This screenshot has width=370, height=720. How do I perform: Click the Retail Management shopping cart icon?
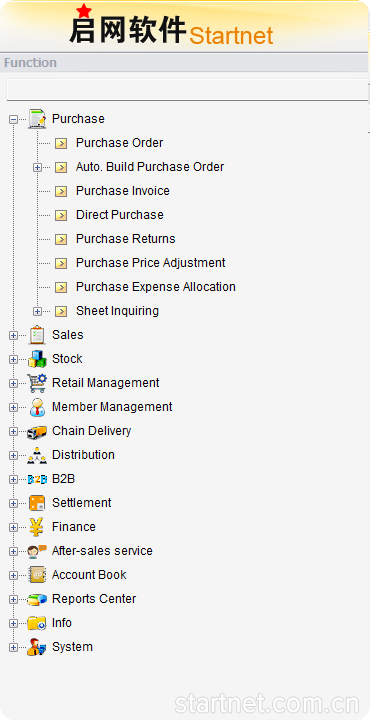(x=37, y=383)
